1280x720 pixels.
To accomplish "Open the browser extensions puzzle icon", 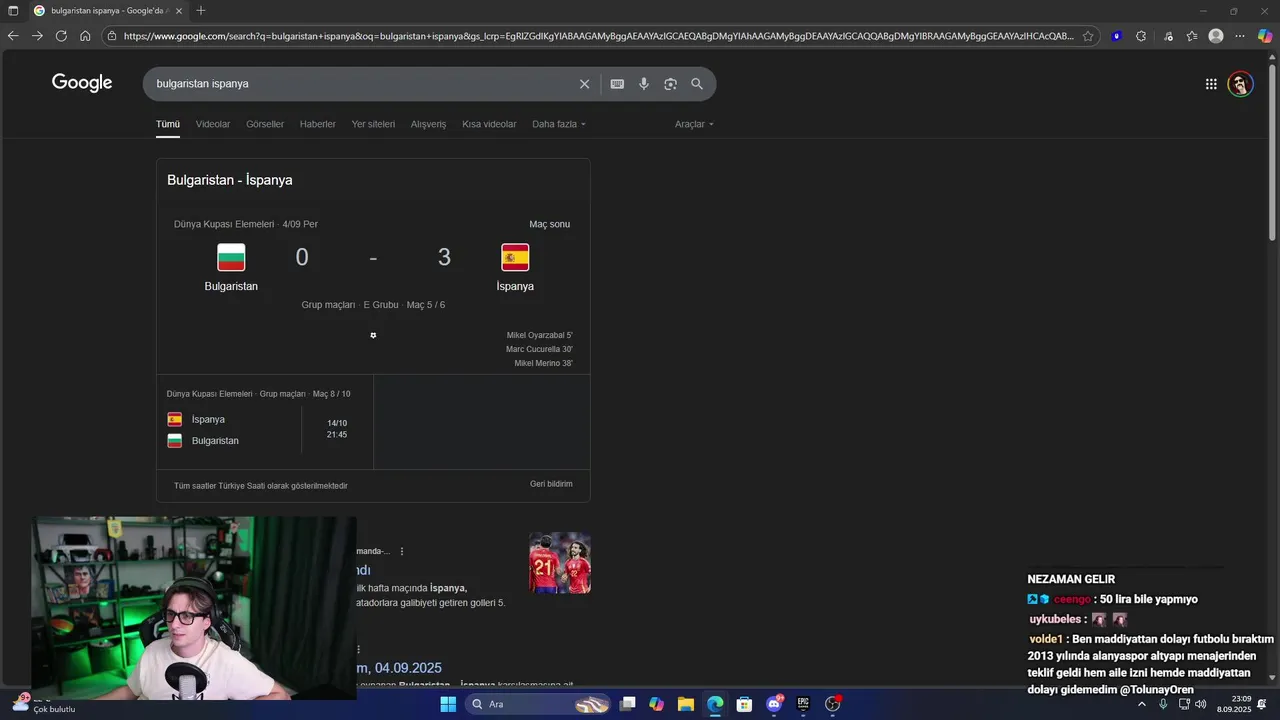I will [1141, 36].
